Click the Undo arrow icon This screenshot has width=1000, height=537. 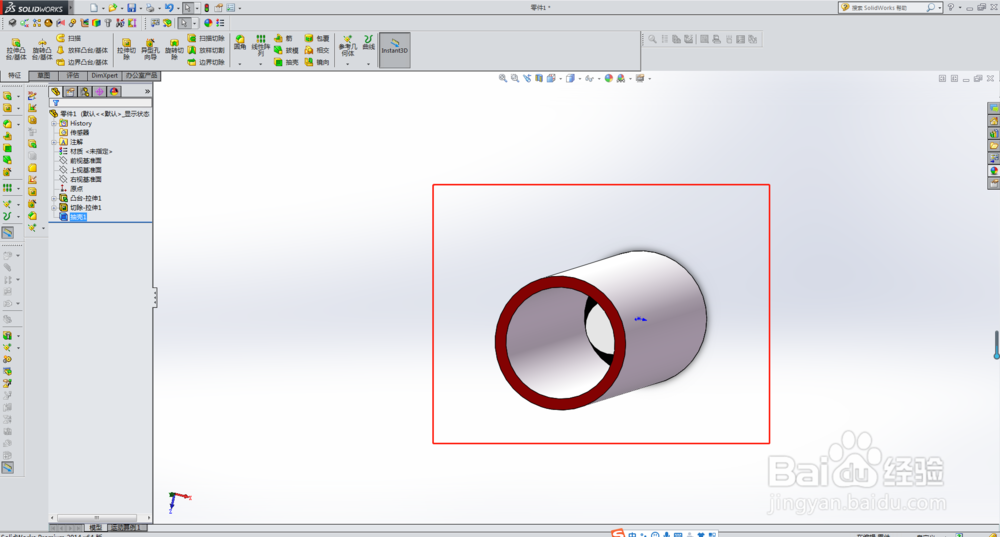coord(168,8)
